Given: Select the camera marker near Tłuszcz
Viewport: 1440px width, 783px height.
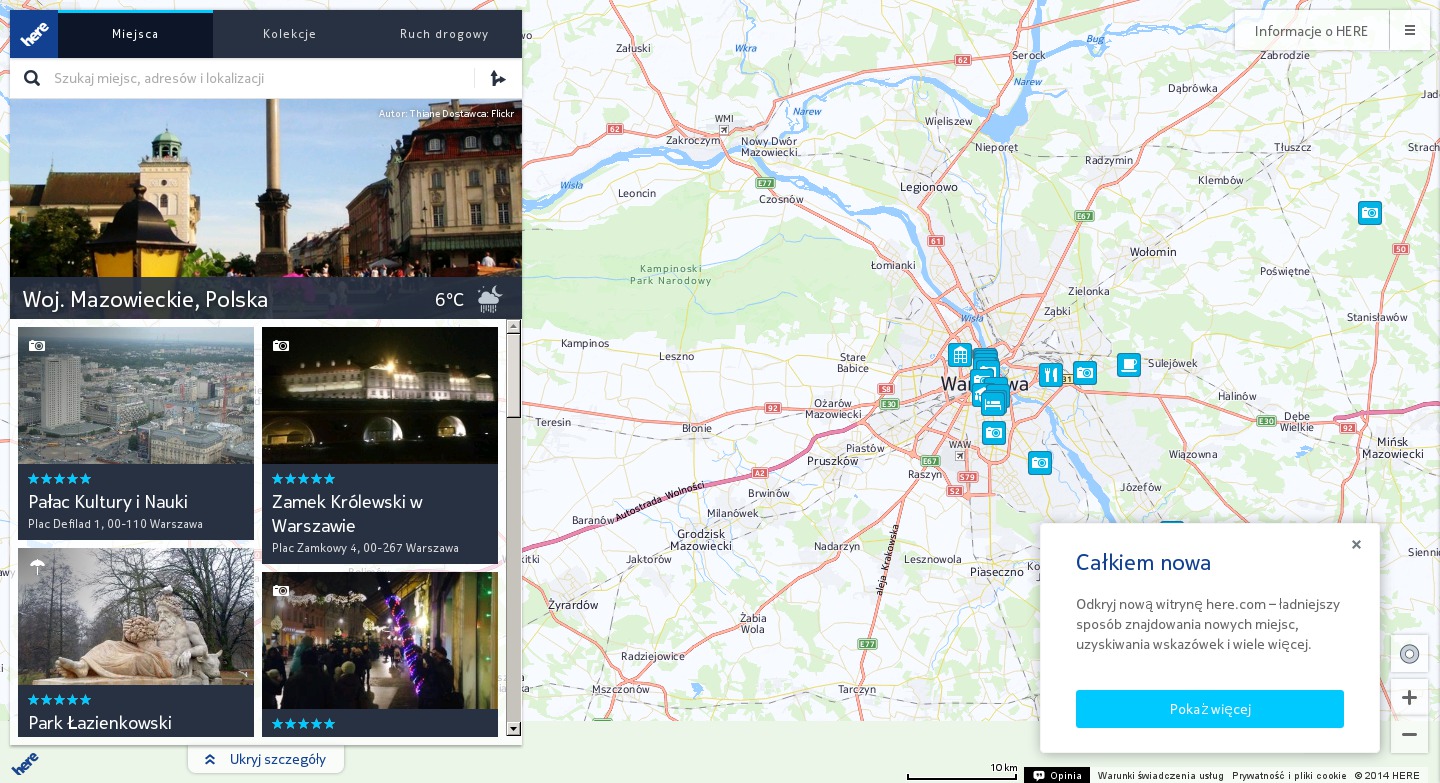Looking at the screenshot, I should point(1369,212).
